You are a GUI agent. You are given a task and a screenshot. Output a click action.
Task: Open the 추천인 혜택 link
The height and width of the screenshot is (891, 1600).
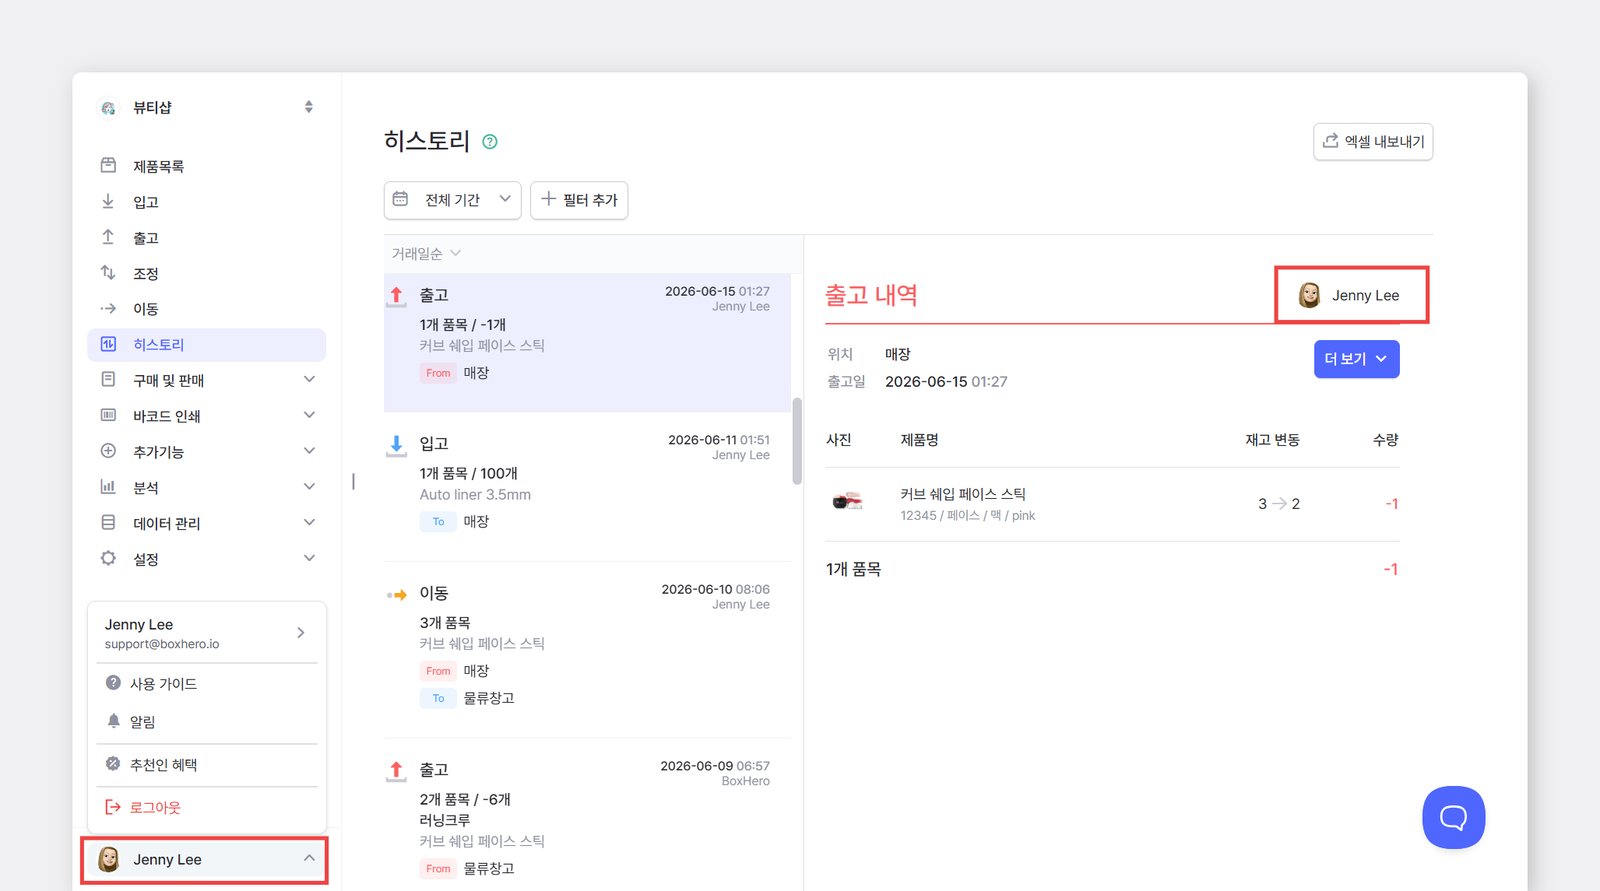(x=163, y=765)
